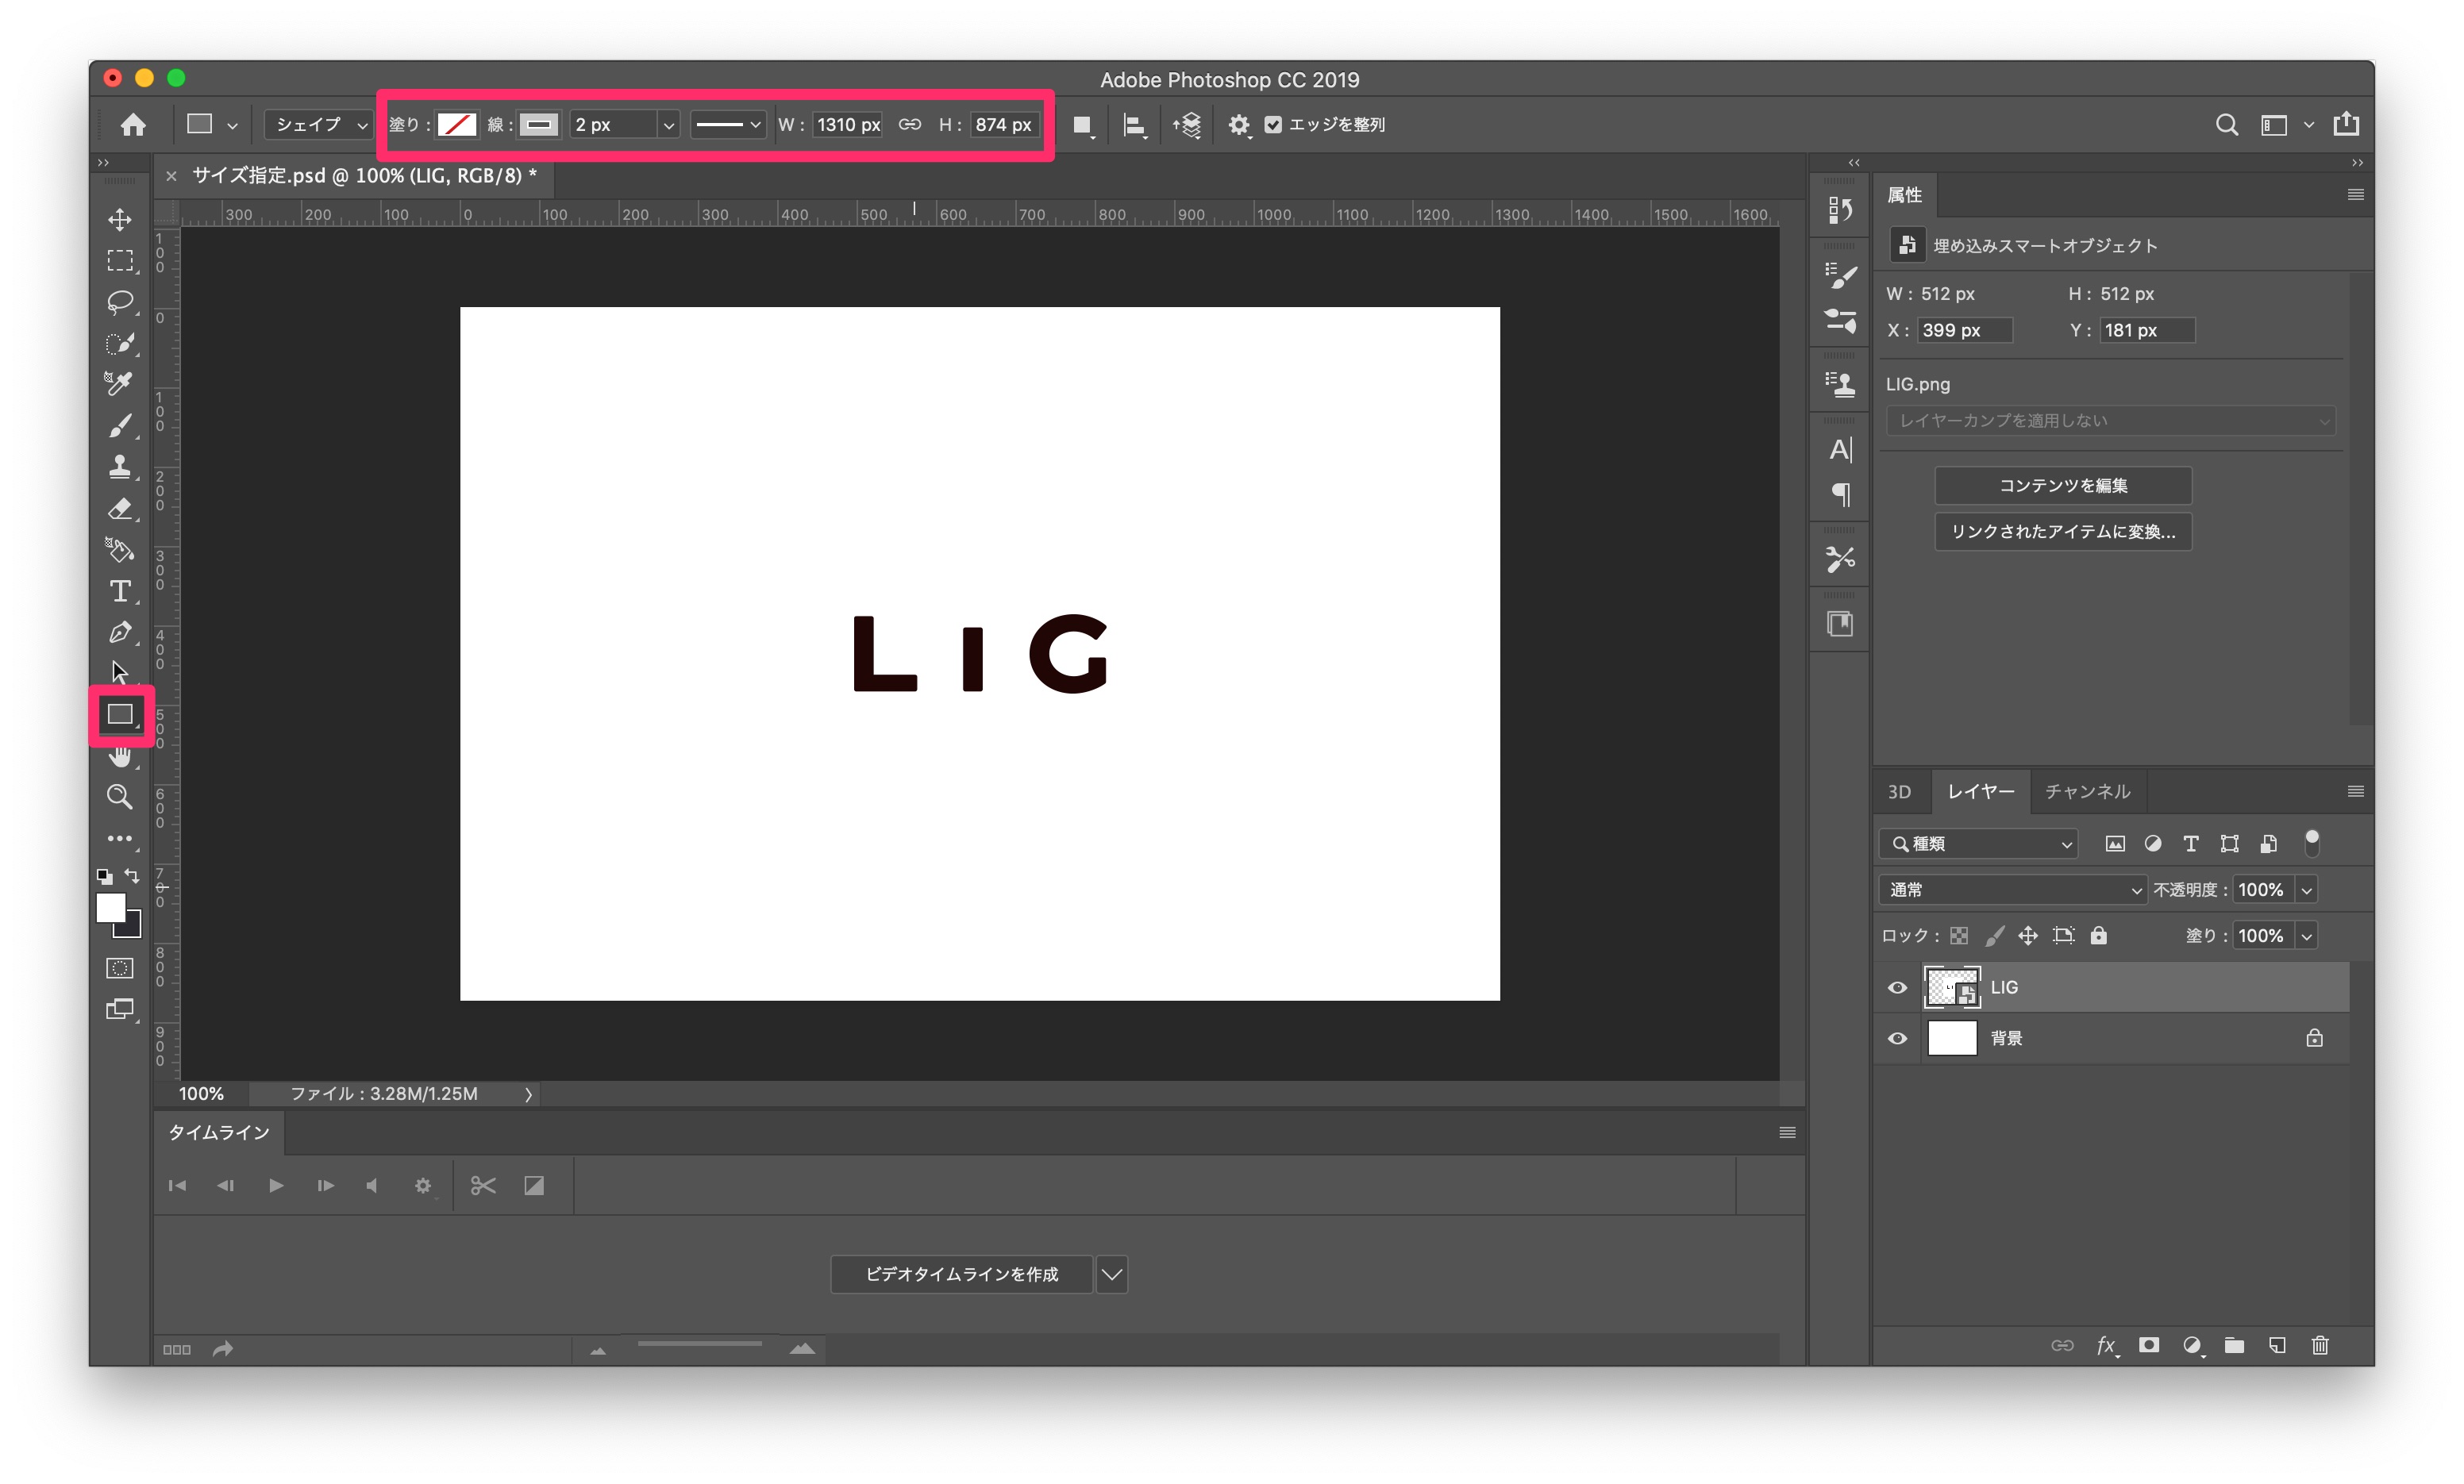Select the Lasso tool
Viewport: 2464px width, 1484px height.
pos(120,302)
